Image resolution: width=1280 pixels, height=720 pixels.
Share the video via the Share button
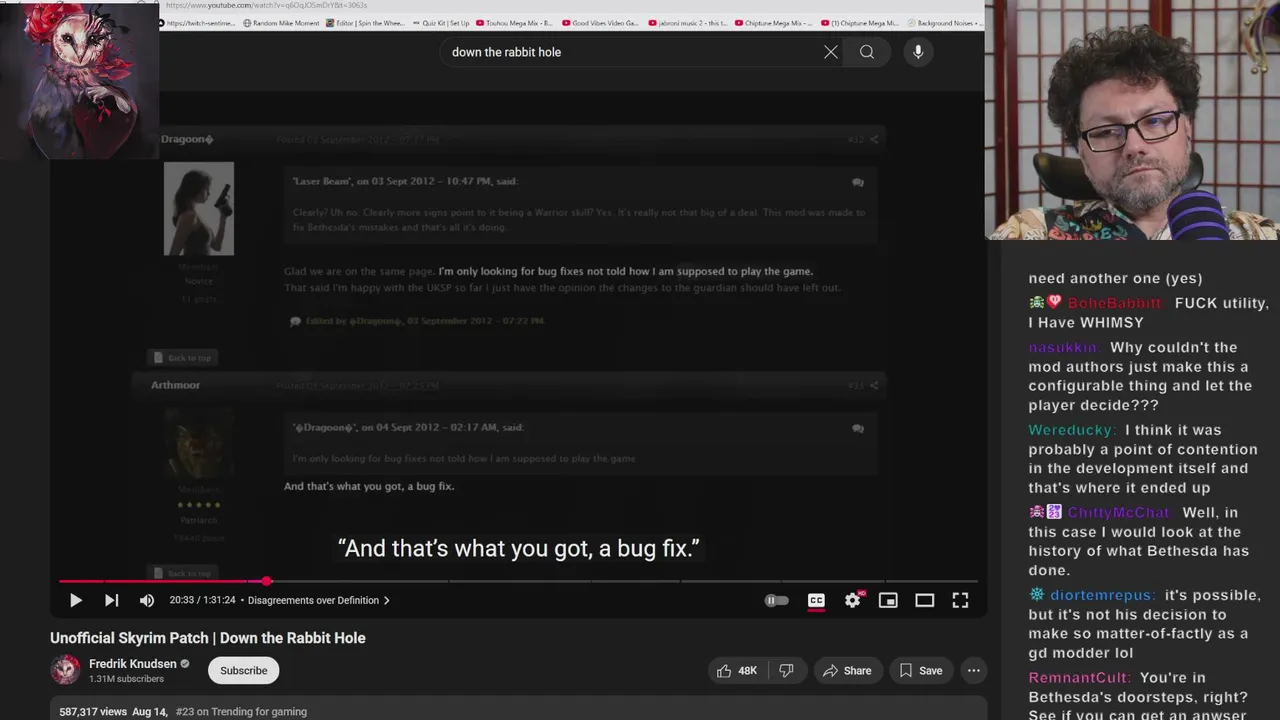pos(847,671)
